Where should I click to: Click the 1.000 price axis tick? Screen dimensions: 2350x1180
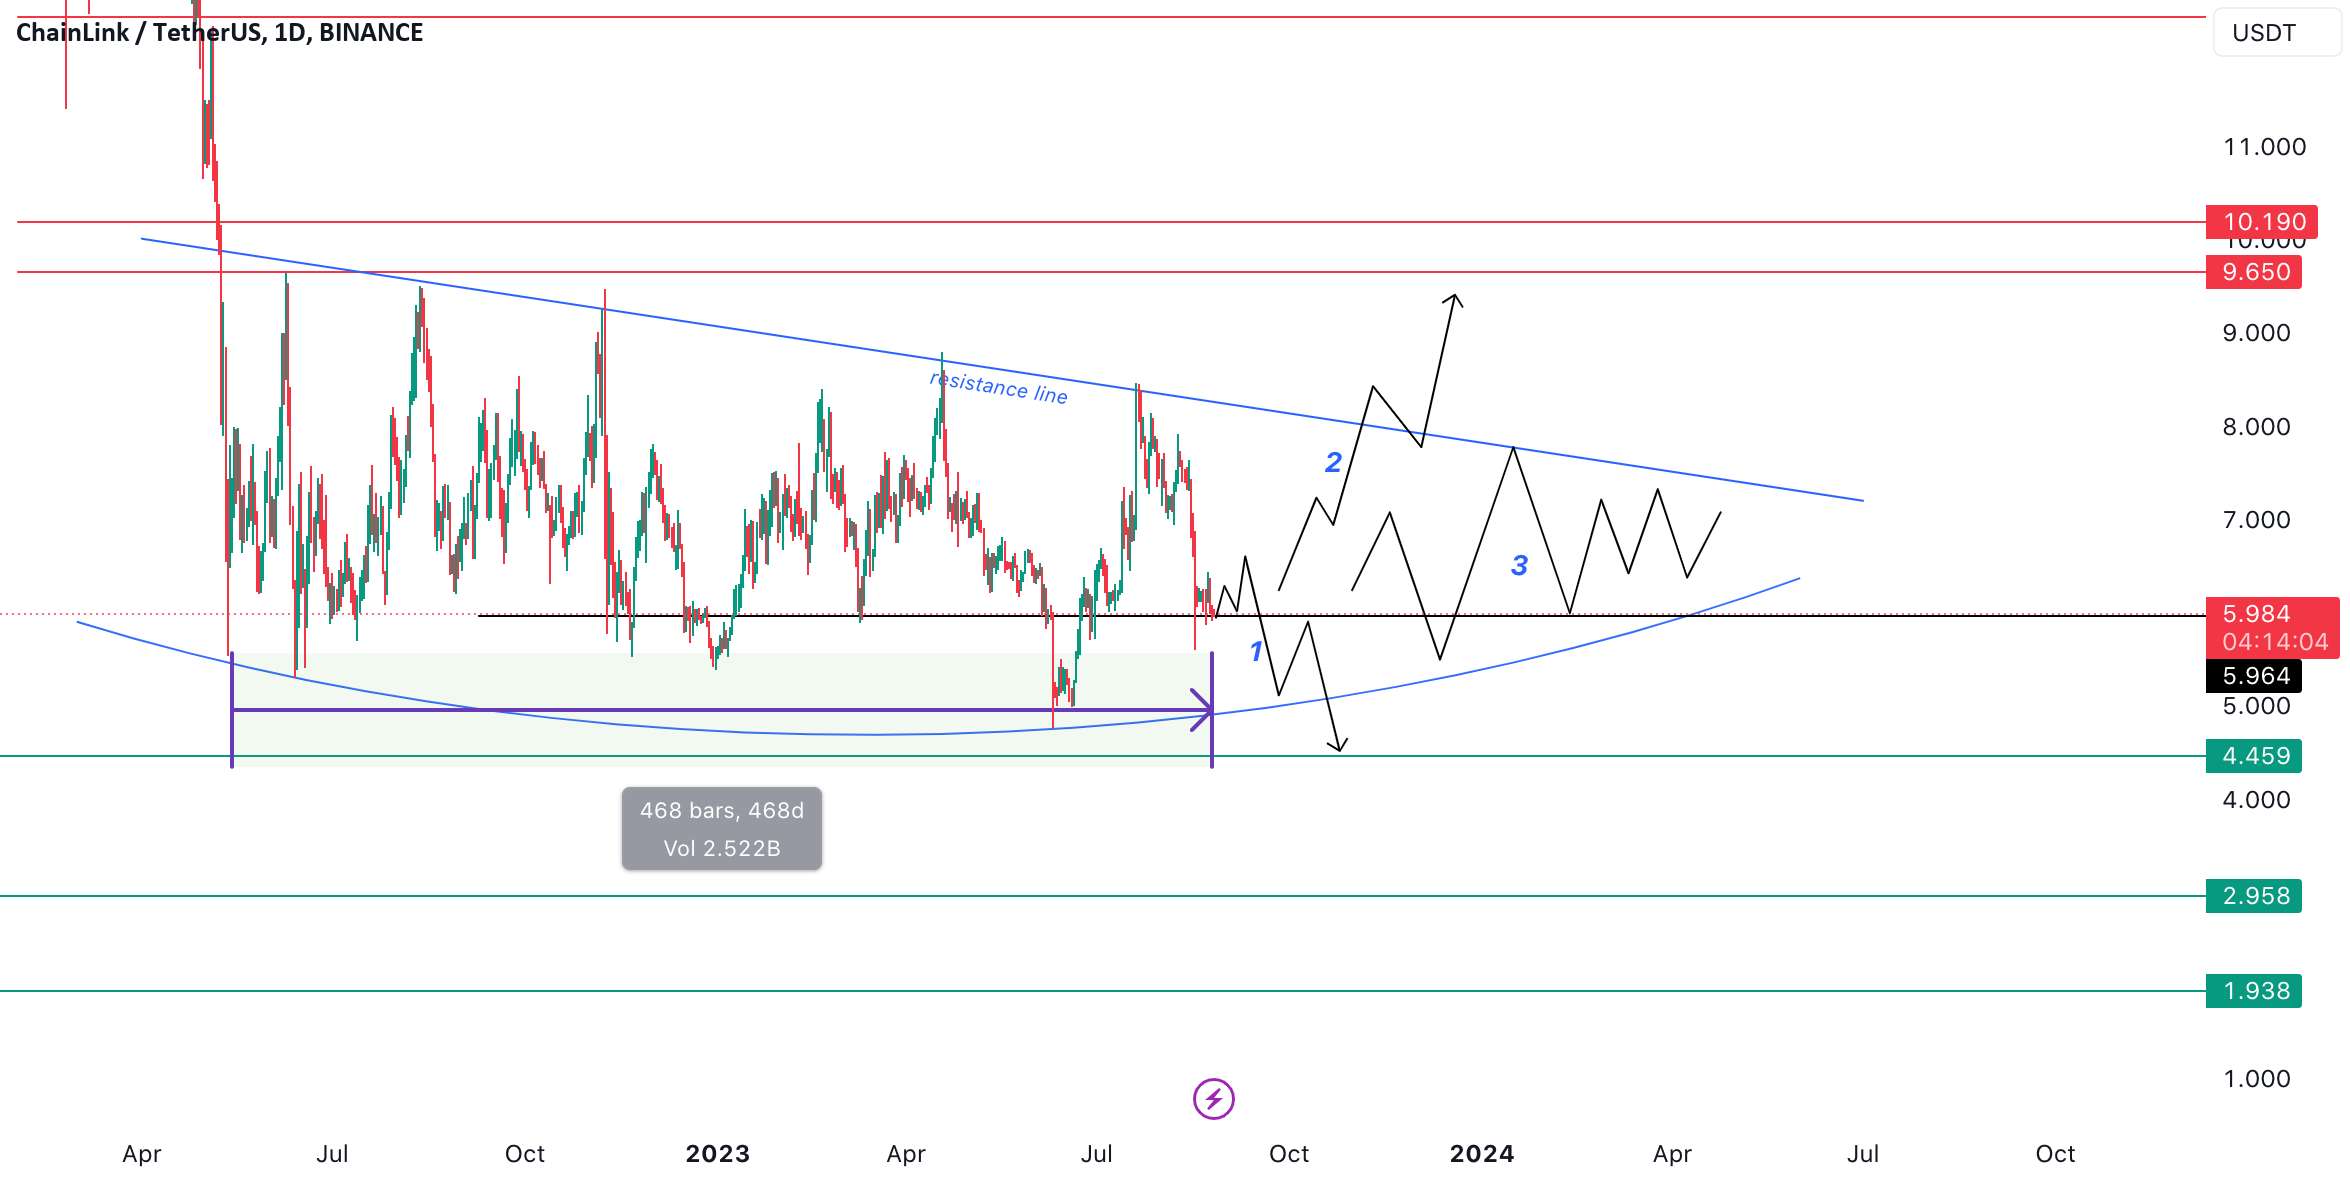pos(2256,1079)
